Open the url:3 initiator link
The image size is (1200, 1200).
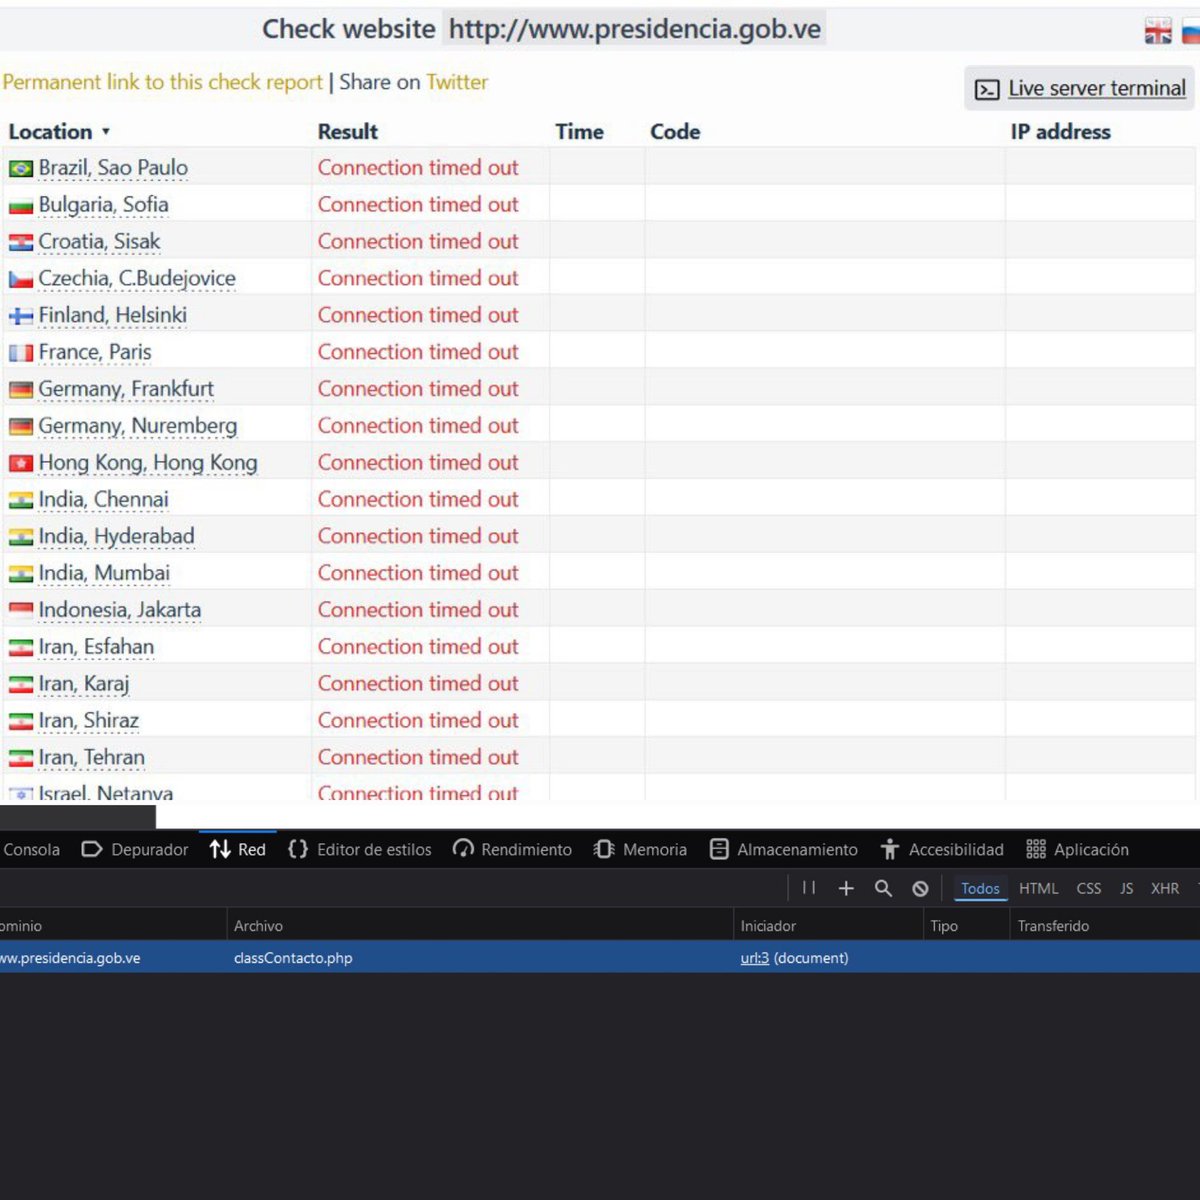tap(755, 958)
